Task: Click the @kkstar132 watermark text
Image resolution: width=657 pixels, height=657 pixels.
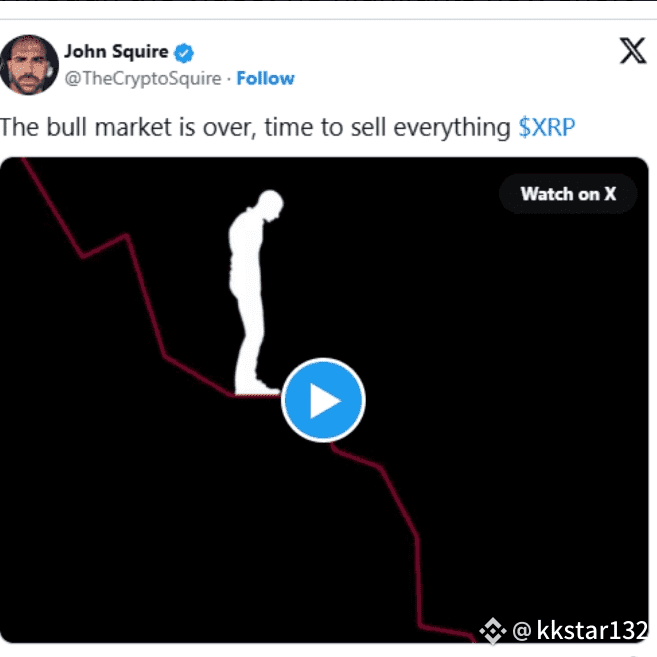Action: pos(580,630)
